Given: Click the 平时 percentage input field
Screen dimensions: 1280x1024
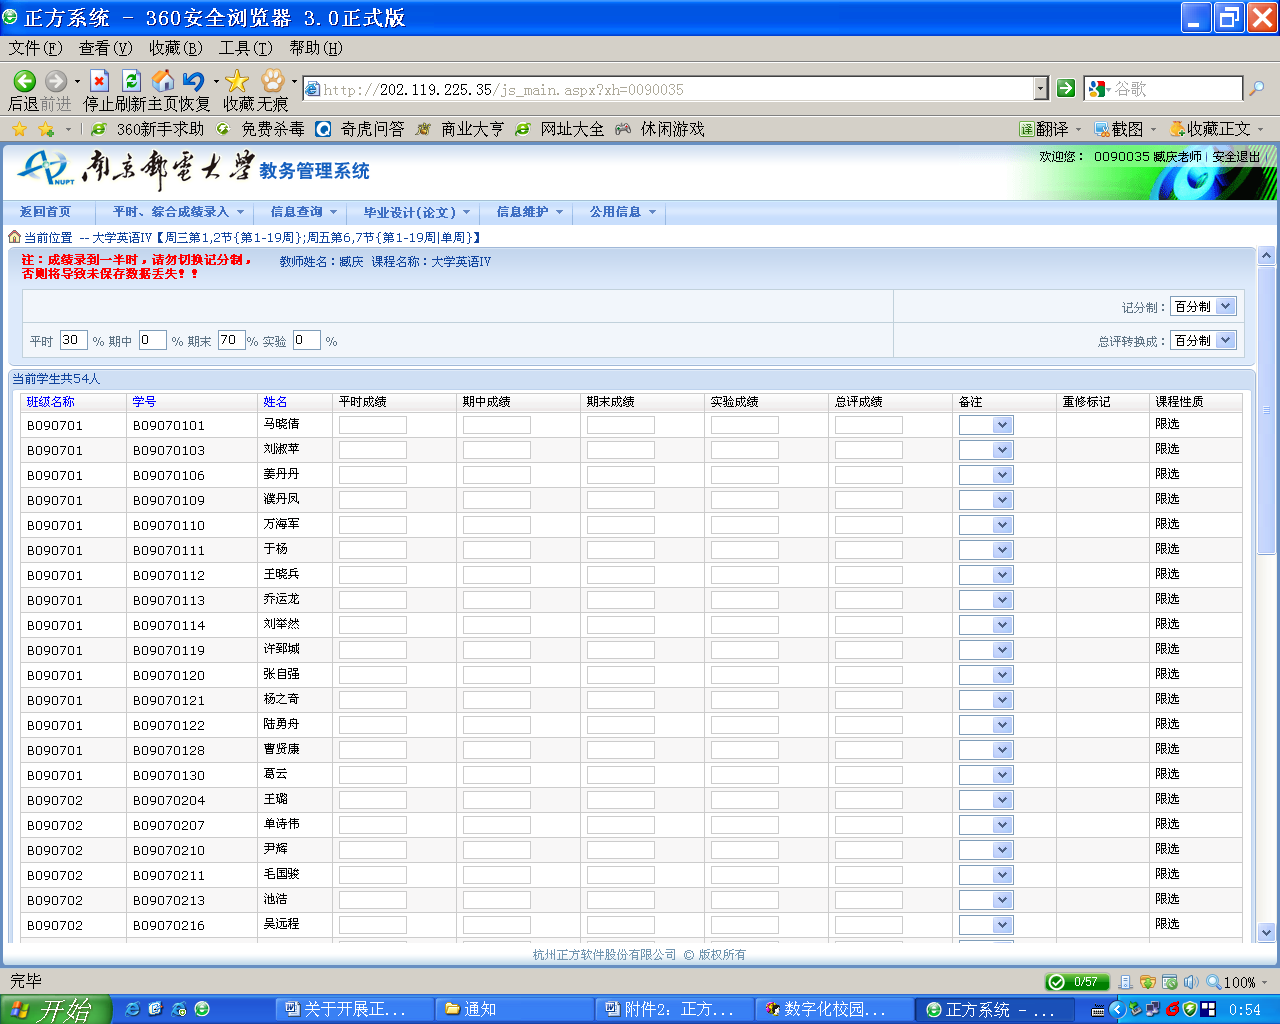Looking at the screenshot, I should (73, 340).
